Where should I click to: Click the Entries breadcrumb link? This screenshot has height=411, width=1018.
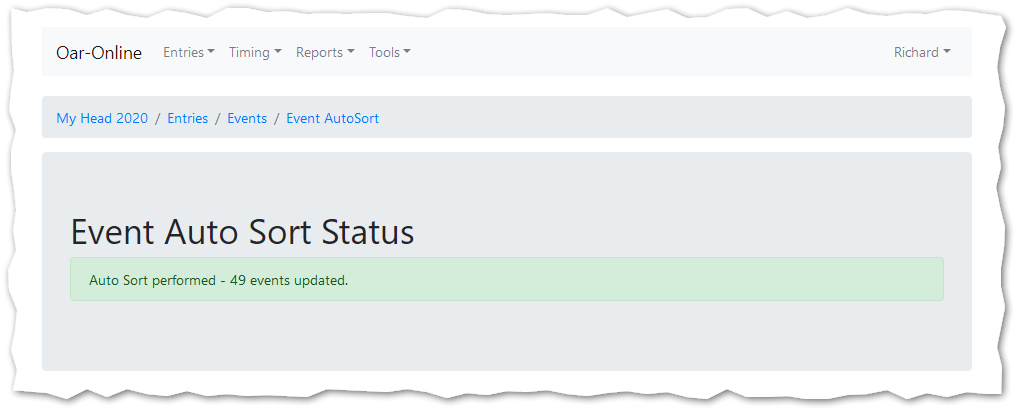tap(188, 118)
